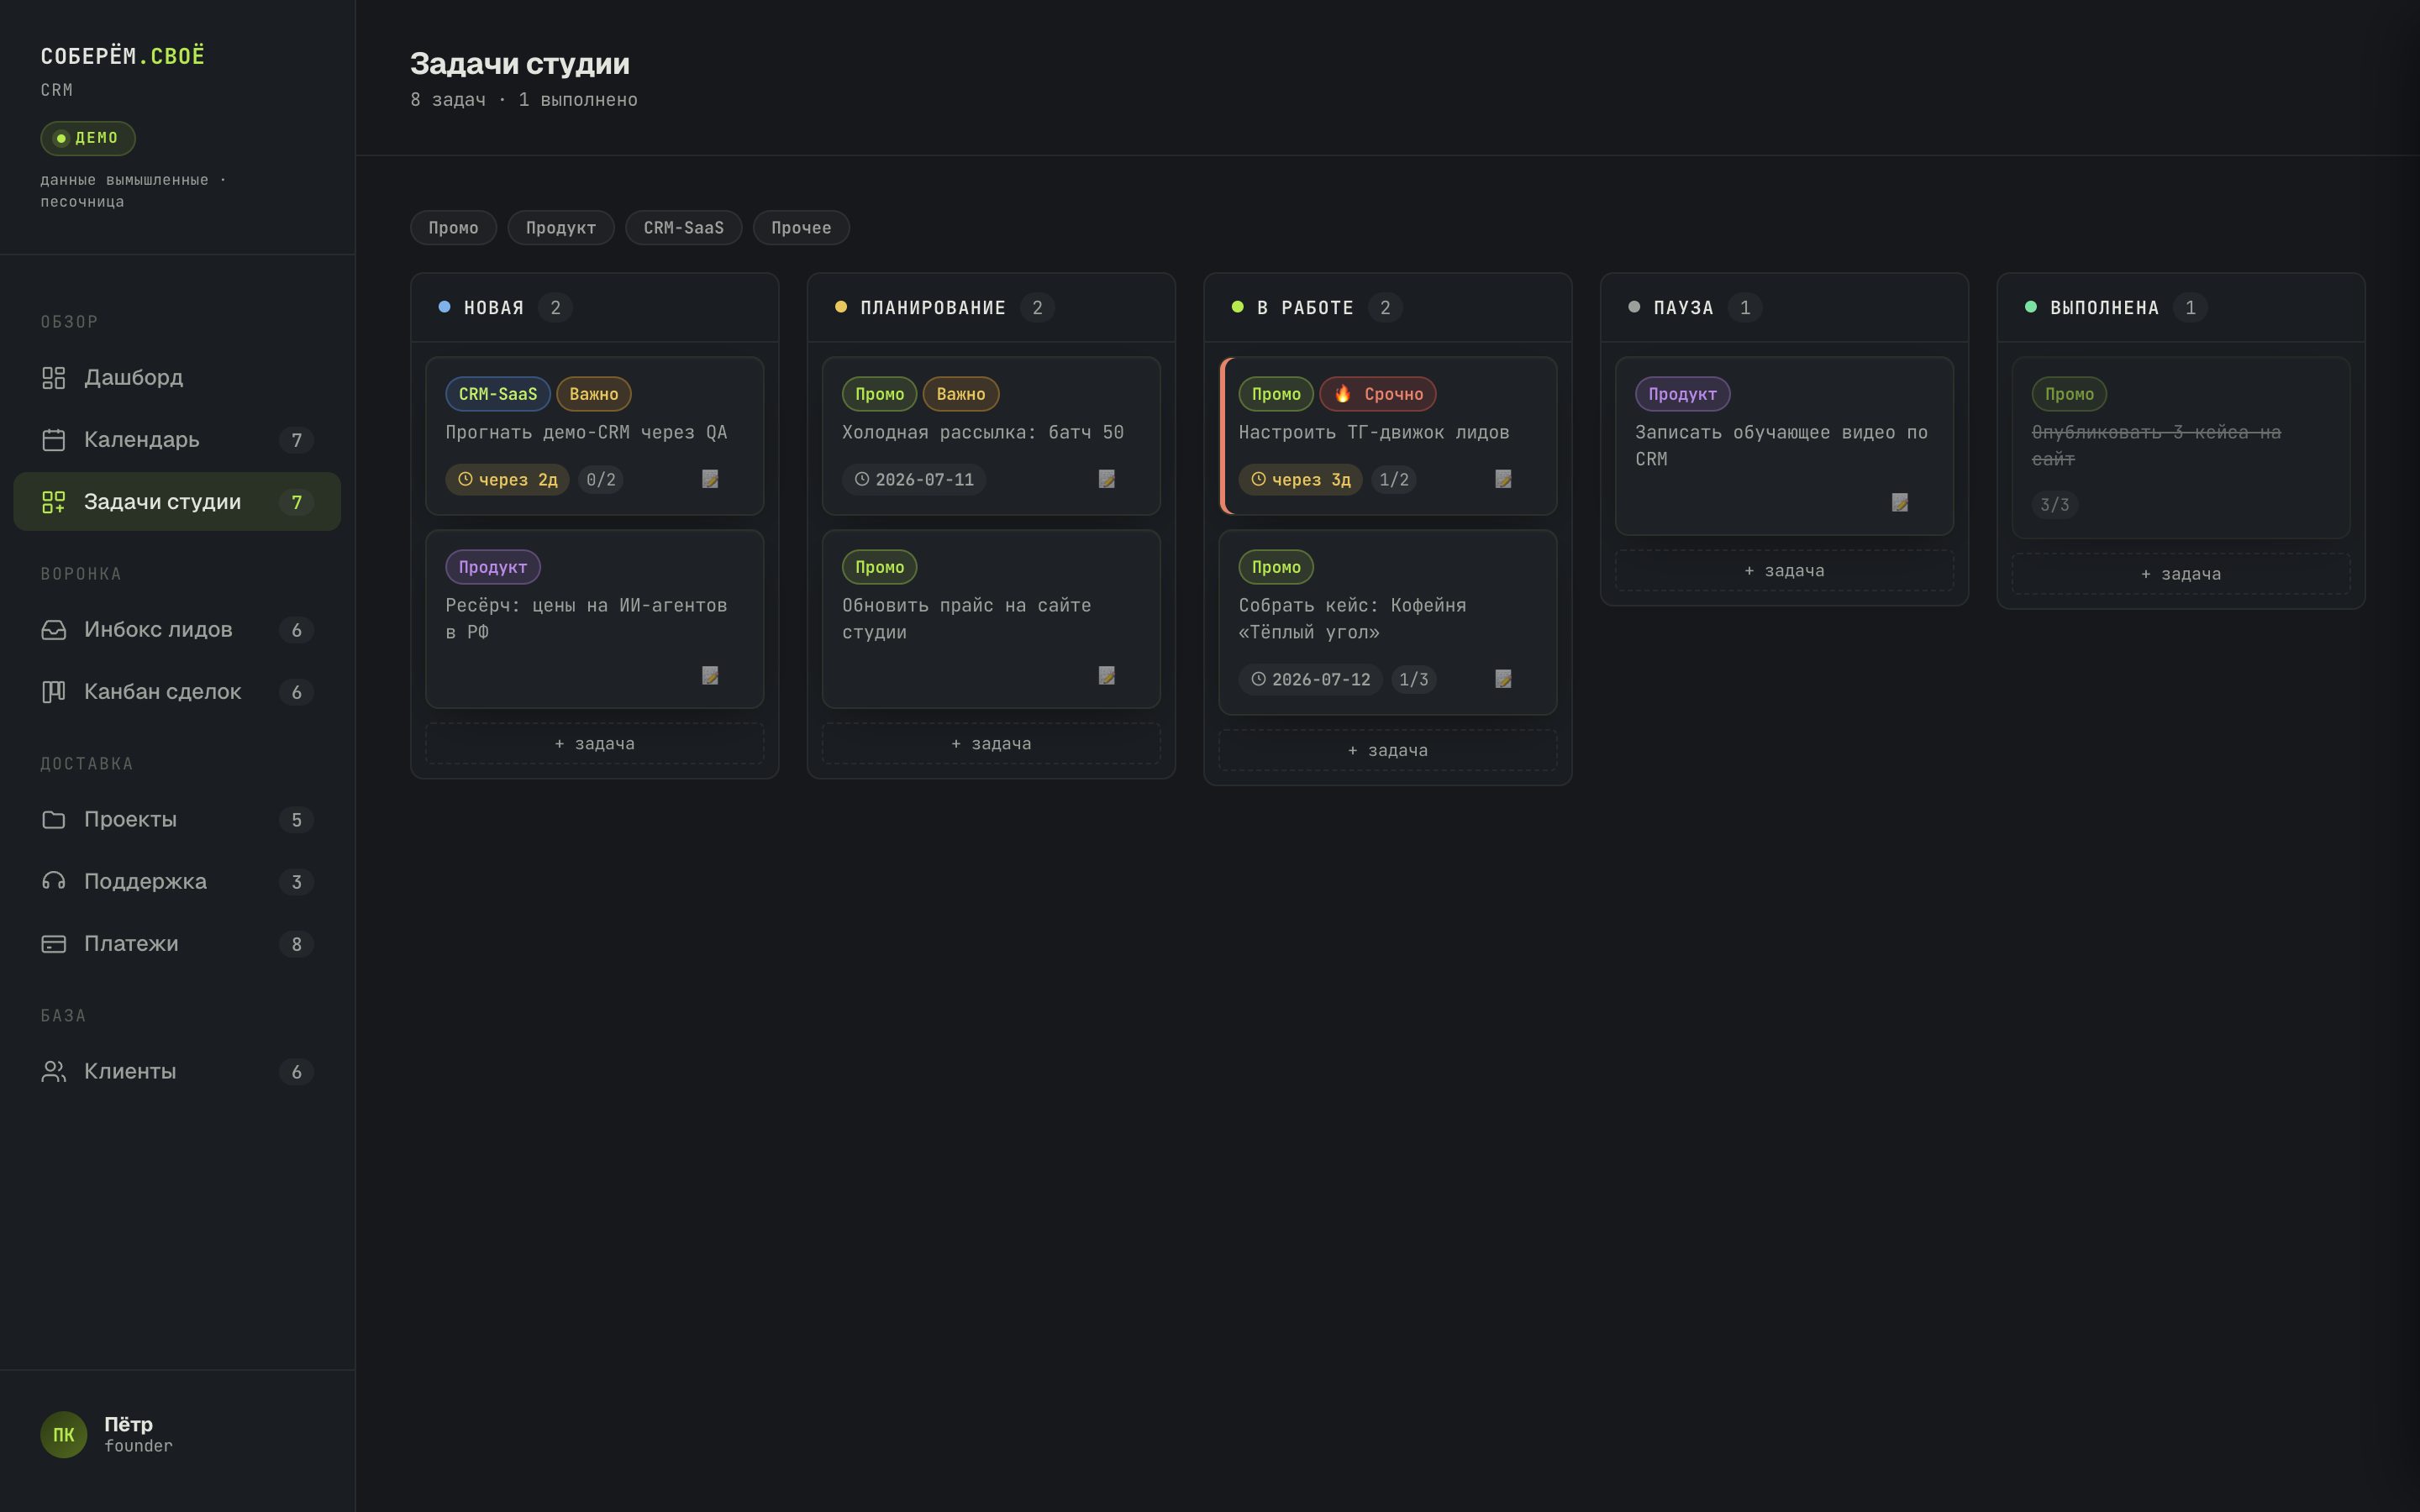Click the Задачи студии grid icon

[x=53, y=502]
